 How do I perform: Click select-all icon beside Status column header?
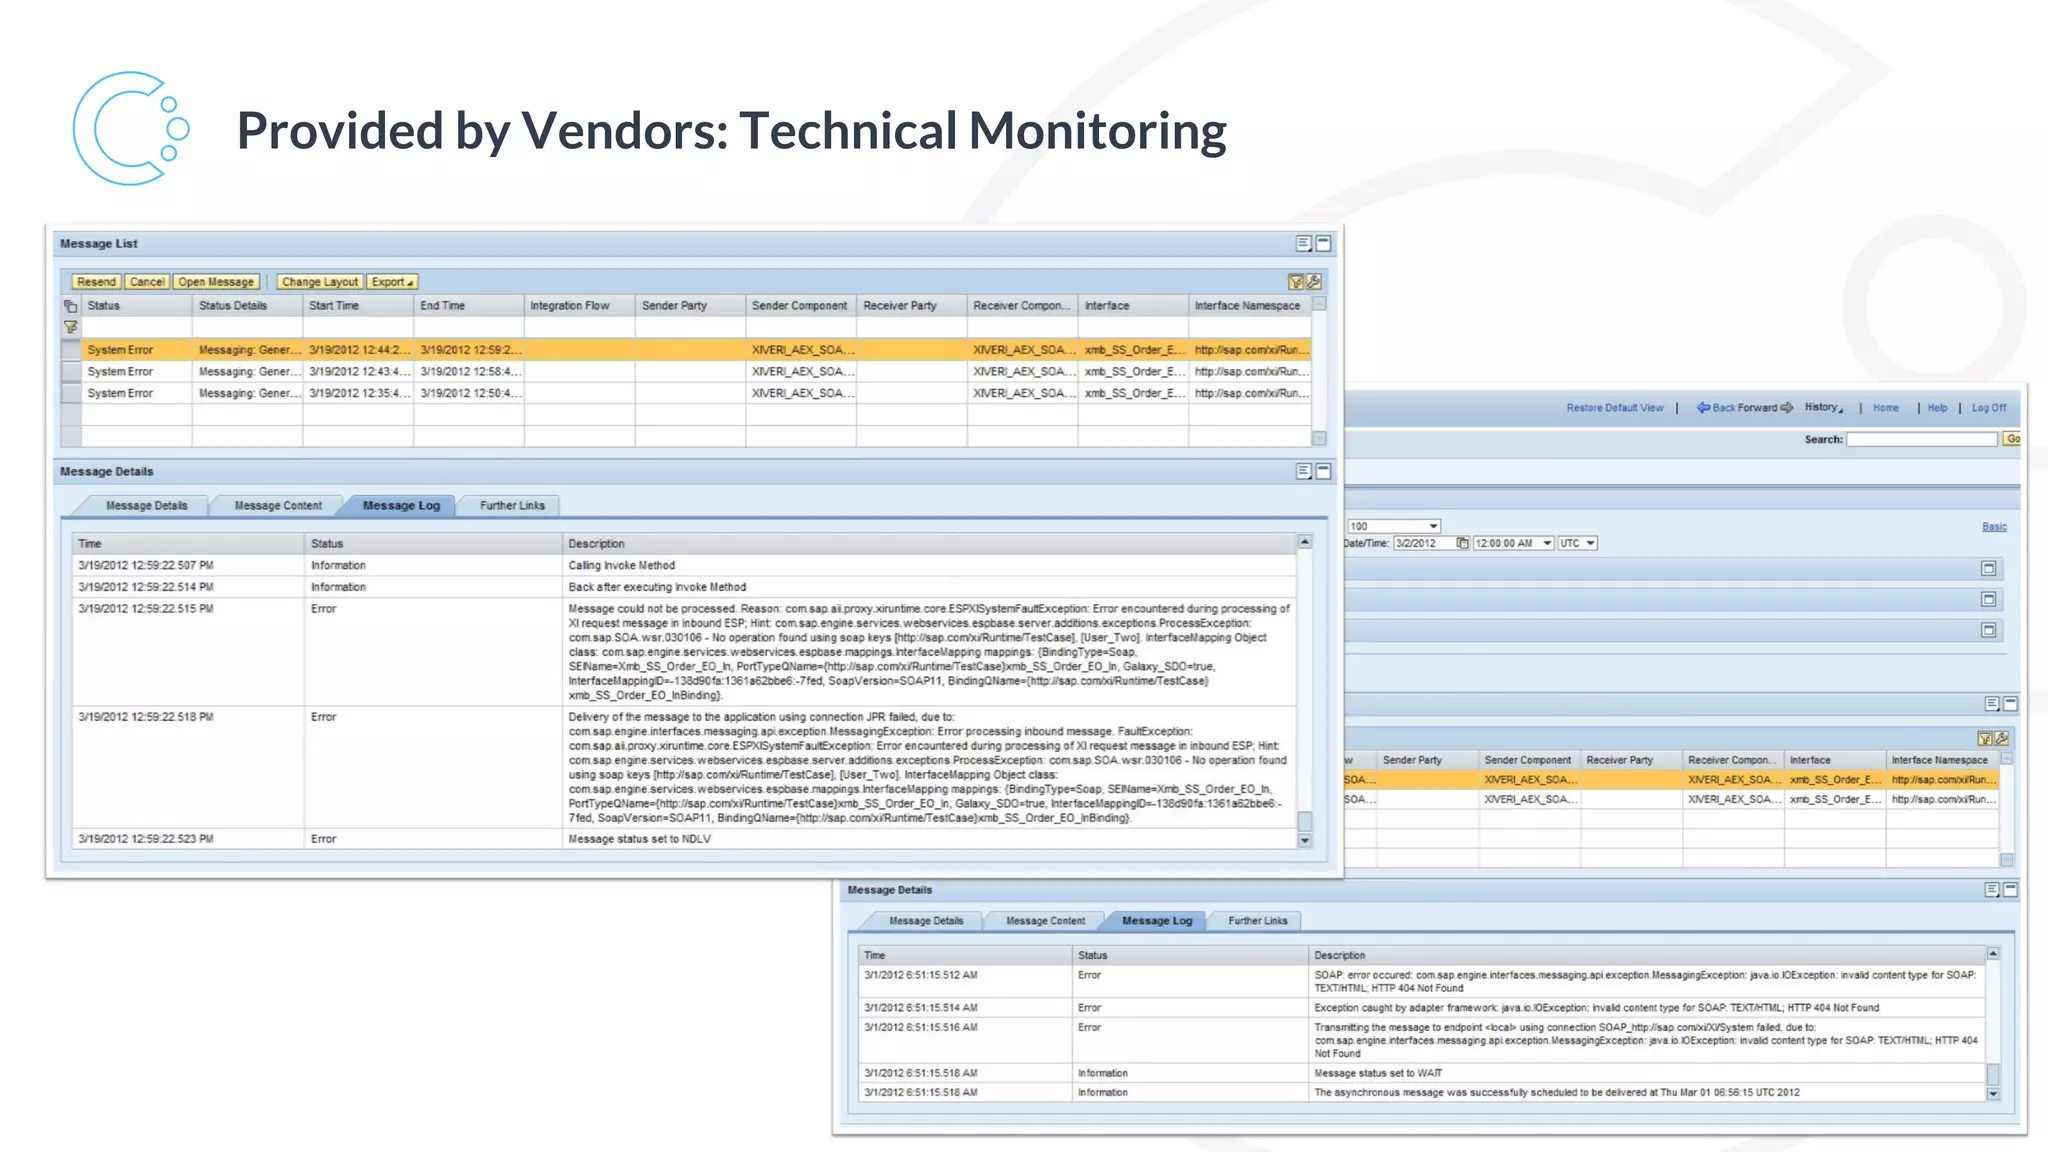(x=70, y=306)
